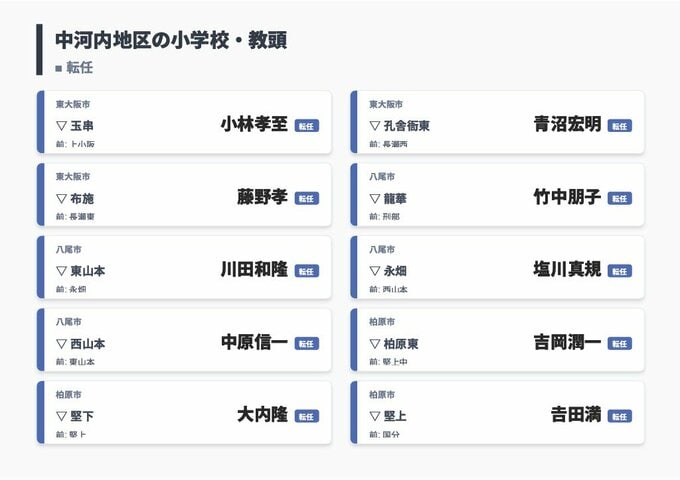Open the 中原信一 card name
This screenshot has width=680, height=480.
coord(254,342)
